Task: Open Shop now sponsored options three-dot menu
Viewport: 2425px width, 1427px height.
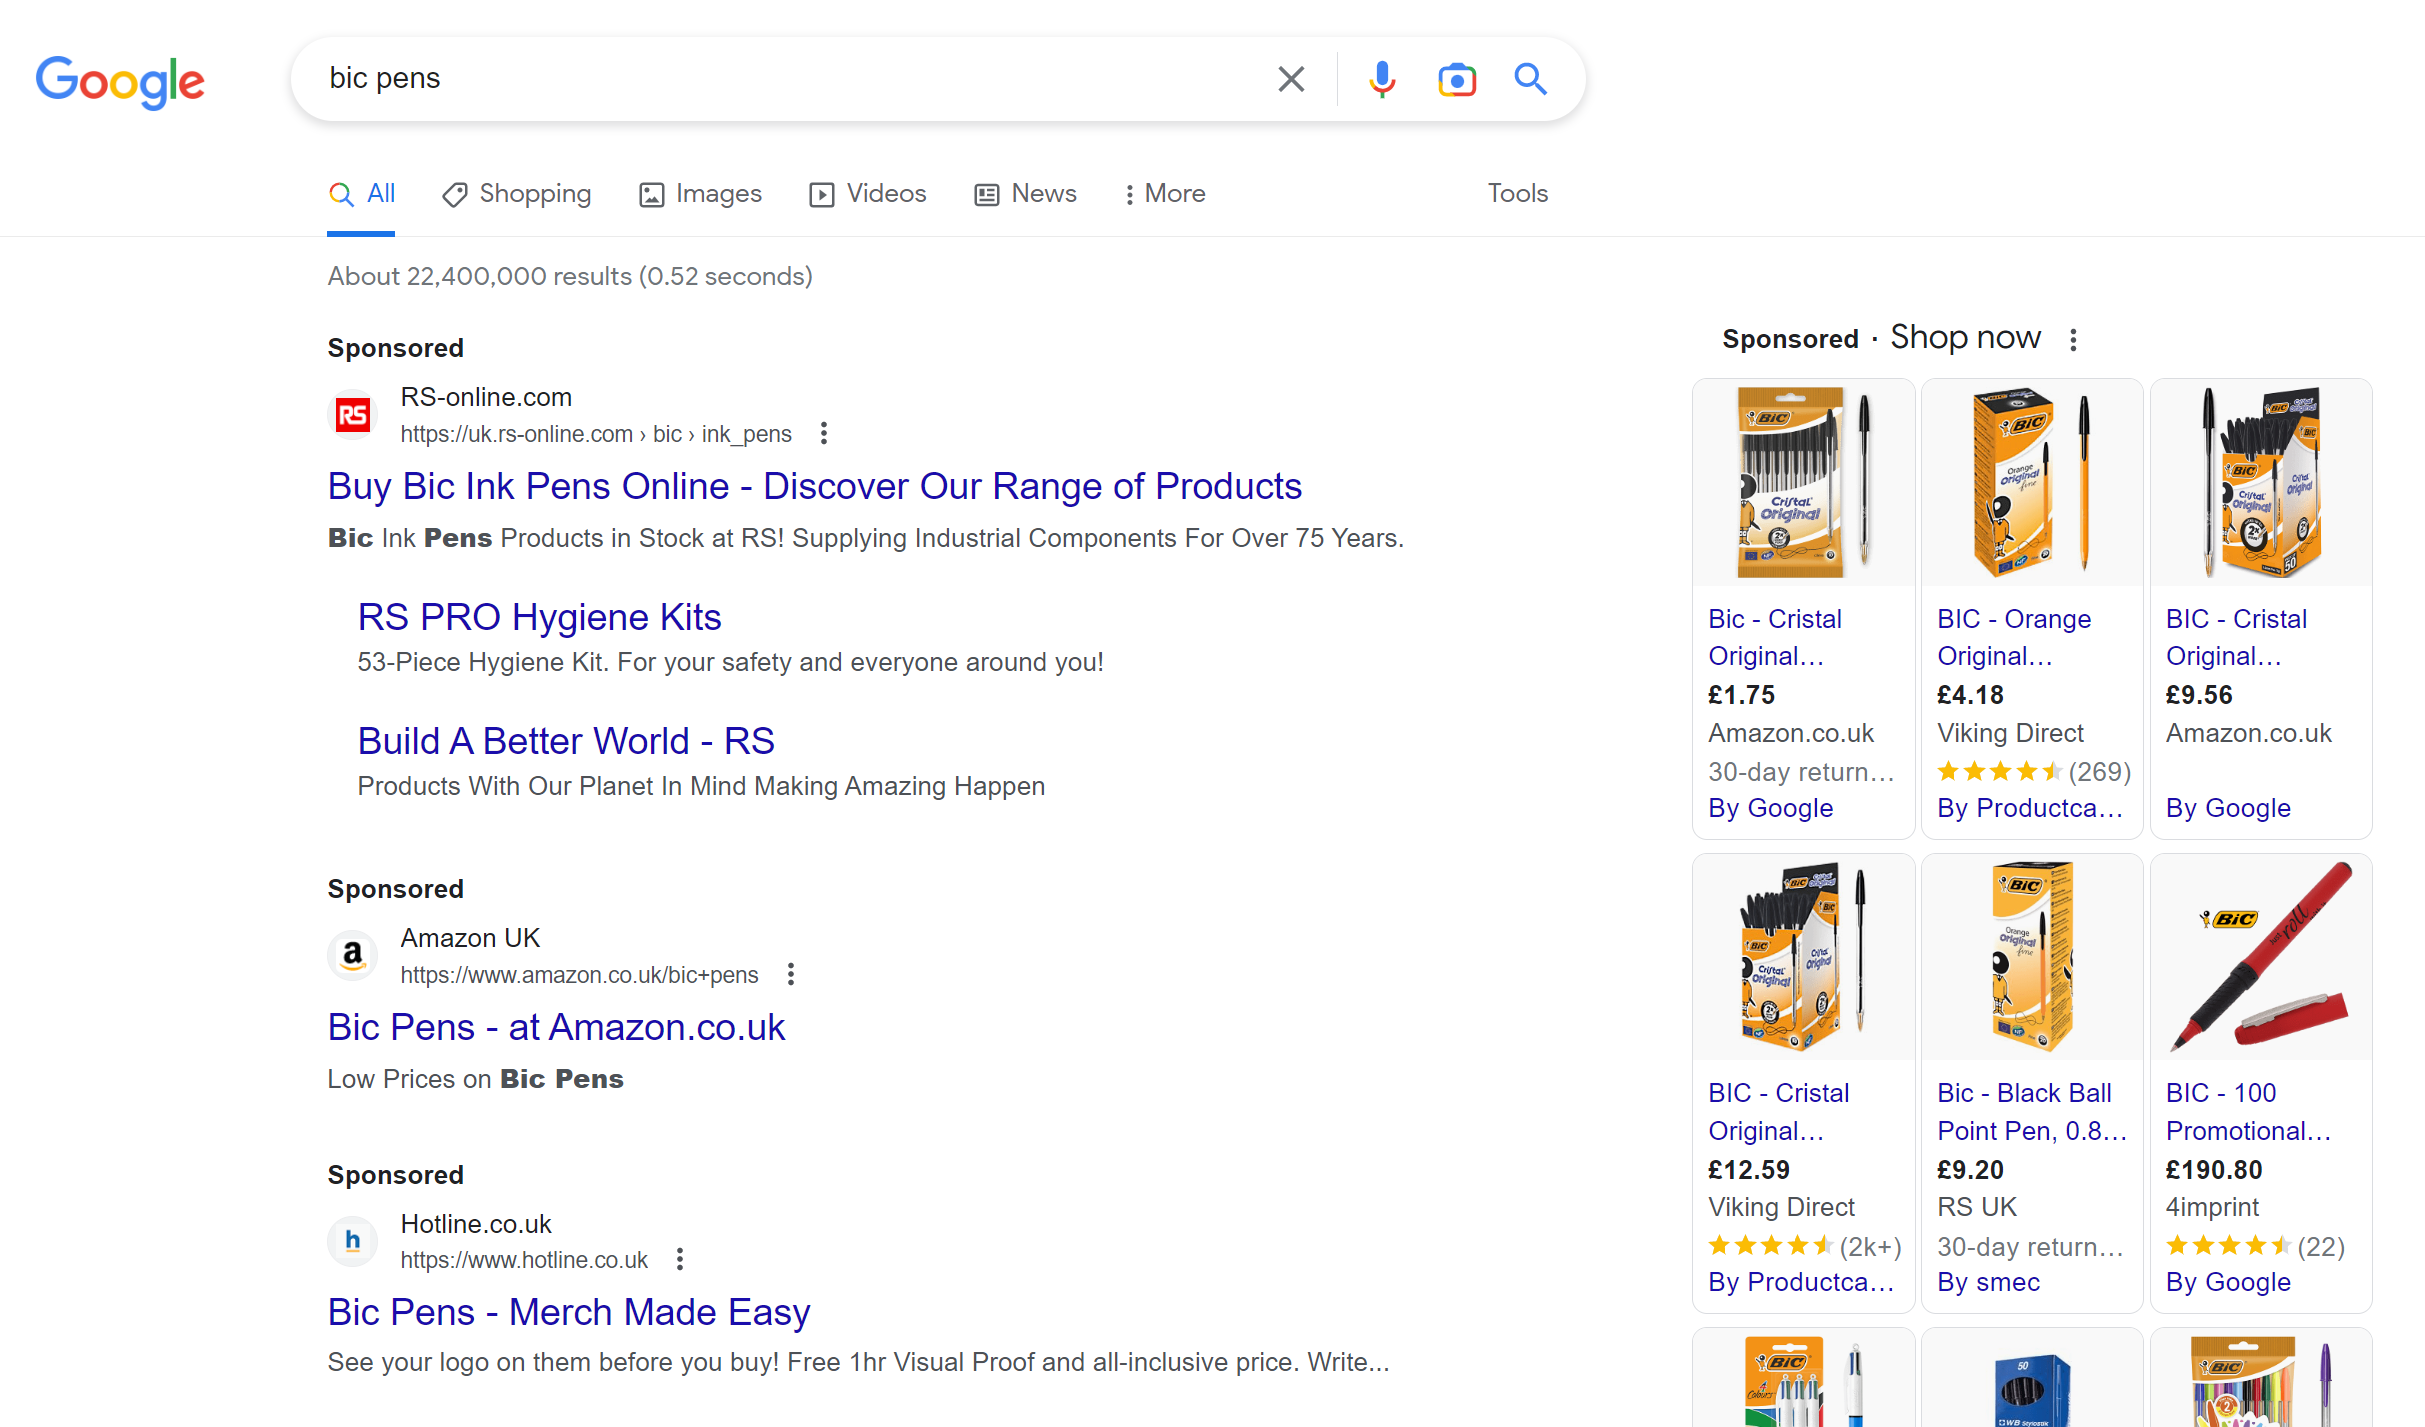Action: [x=2074, y=340]
